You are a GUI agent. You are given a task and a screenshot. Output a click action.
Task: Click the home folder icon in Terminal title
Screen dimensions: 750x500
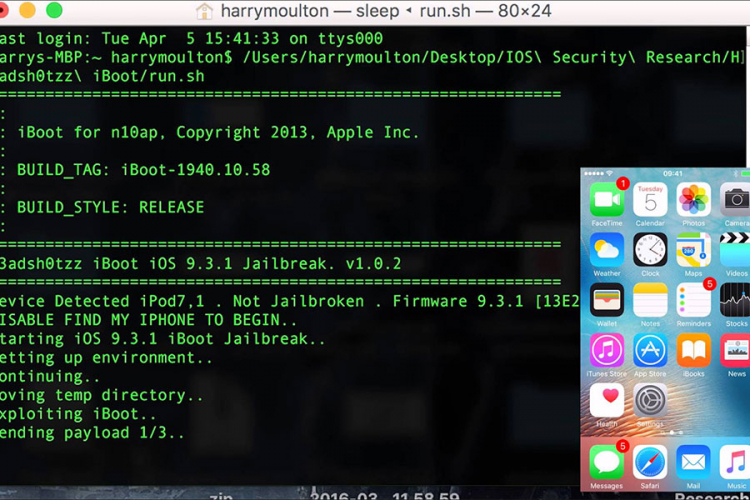[x=204, y=11]
